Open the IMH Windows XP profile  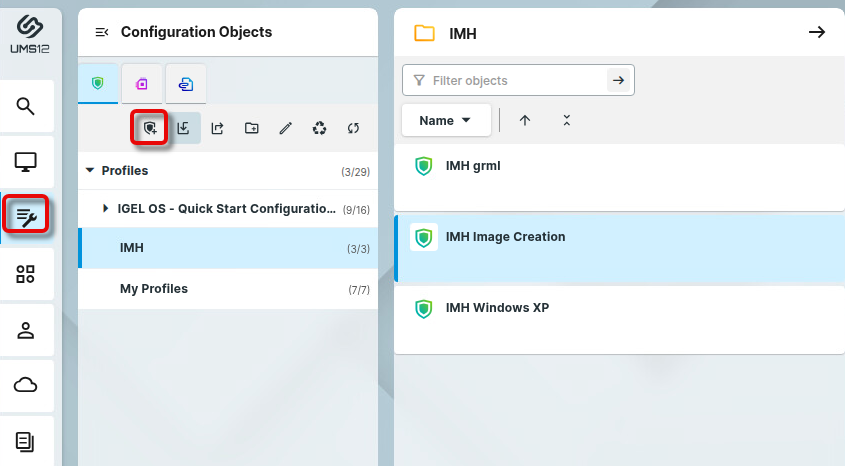pyautogui.click(x=497, y=308)
